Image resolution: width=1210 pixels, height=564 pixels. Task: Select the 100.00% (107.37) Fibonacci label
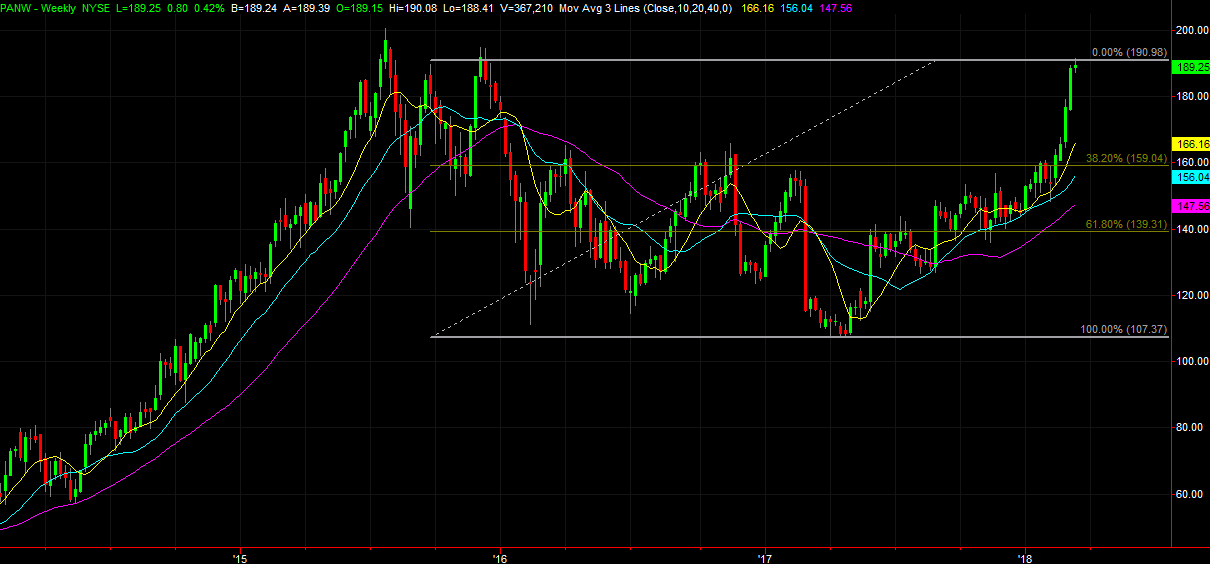tap(1123, 329)
